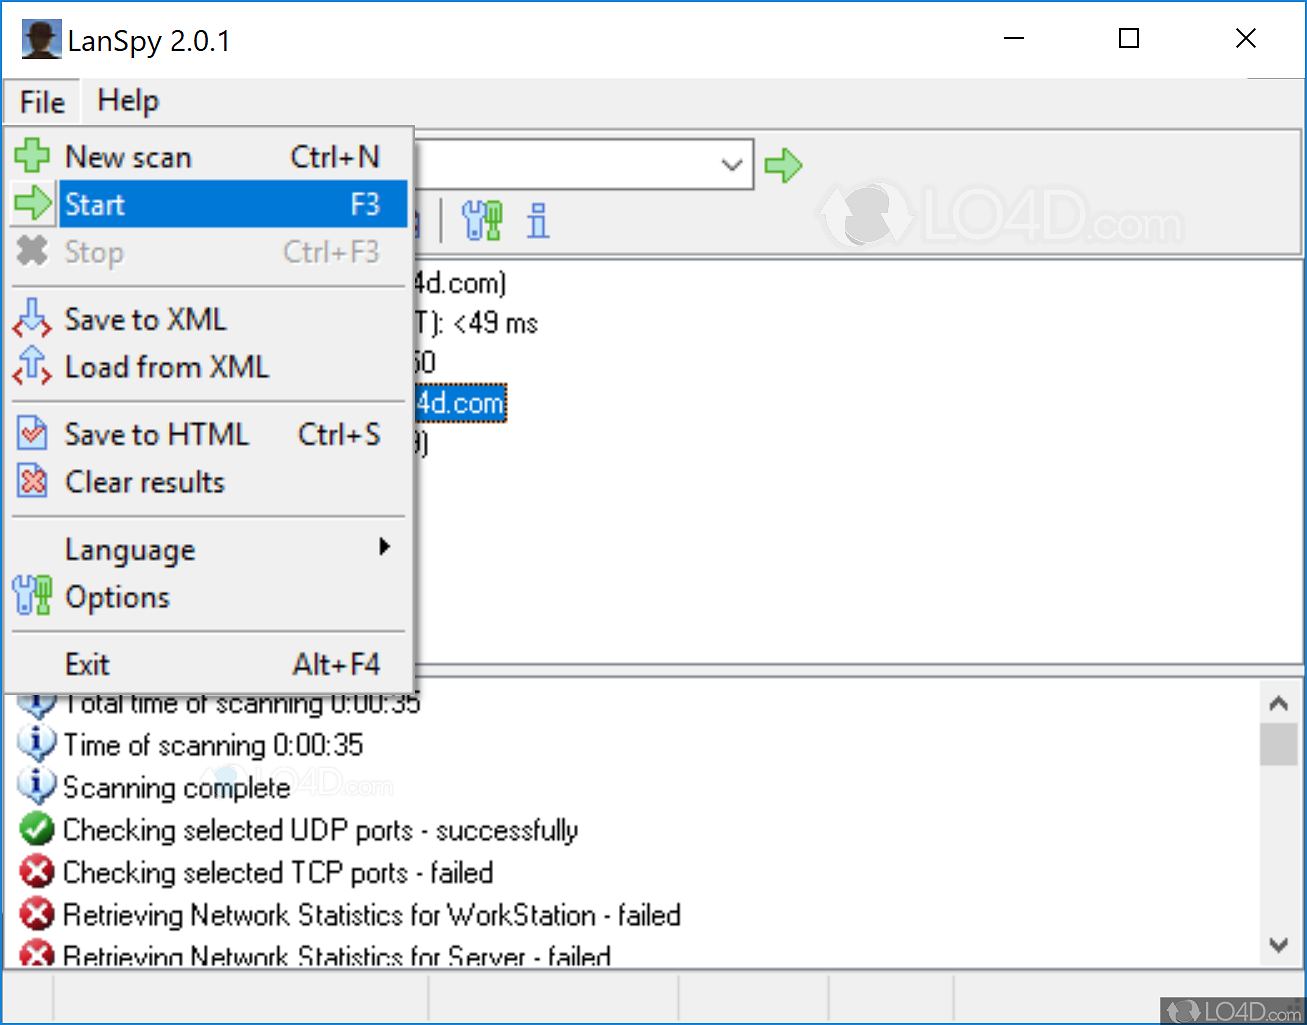
Task: Click the toolbar blue info icon
Action: pos(538,220)
